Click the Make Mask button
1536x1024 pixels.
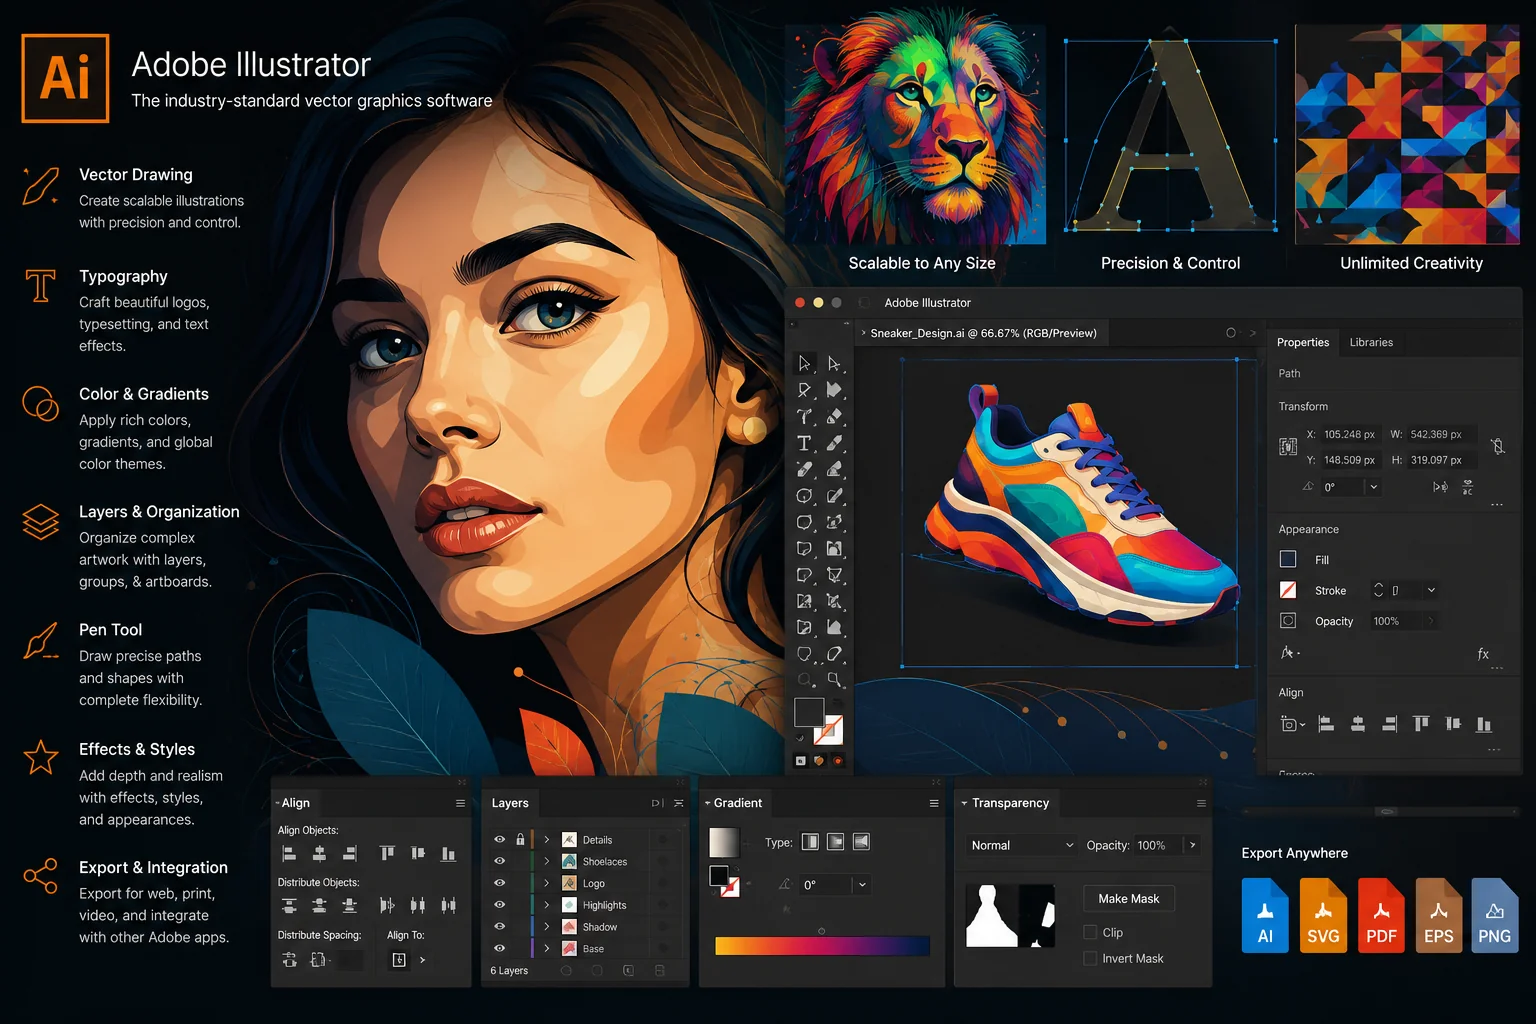[1129, 899]
